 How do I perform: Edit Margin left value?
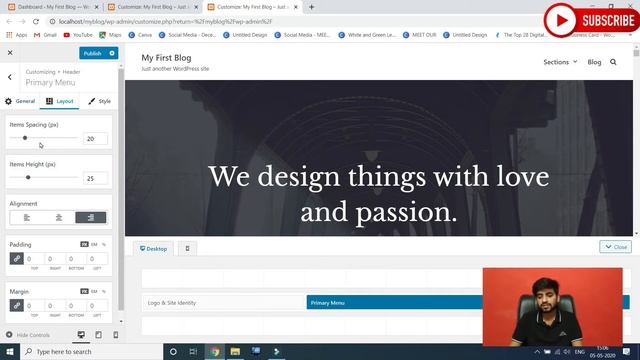tap(97, 306)
